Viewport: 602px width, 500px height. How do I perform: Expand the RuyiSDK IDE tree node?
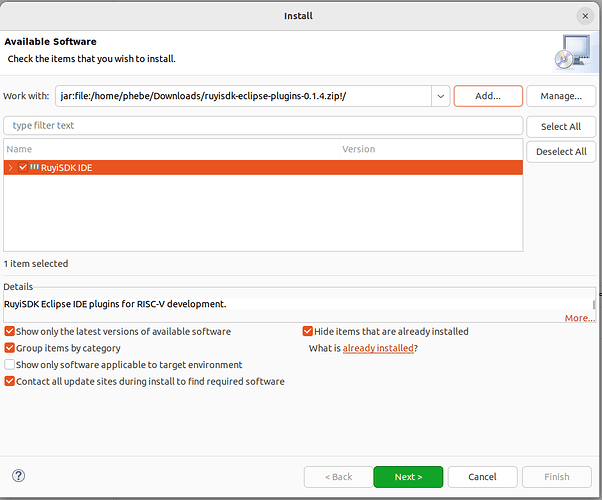point(11,167)
